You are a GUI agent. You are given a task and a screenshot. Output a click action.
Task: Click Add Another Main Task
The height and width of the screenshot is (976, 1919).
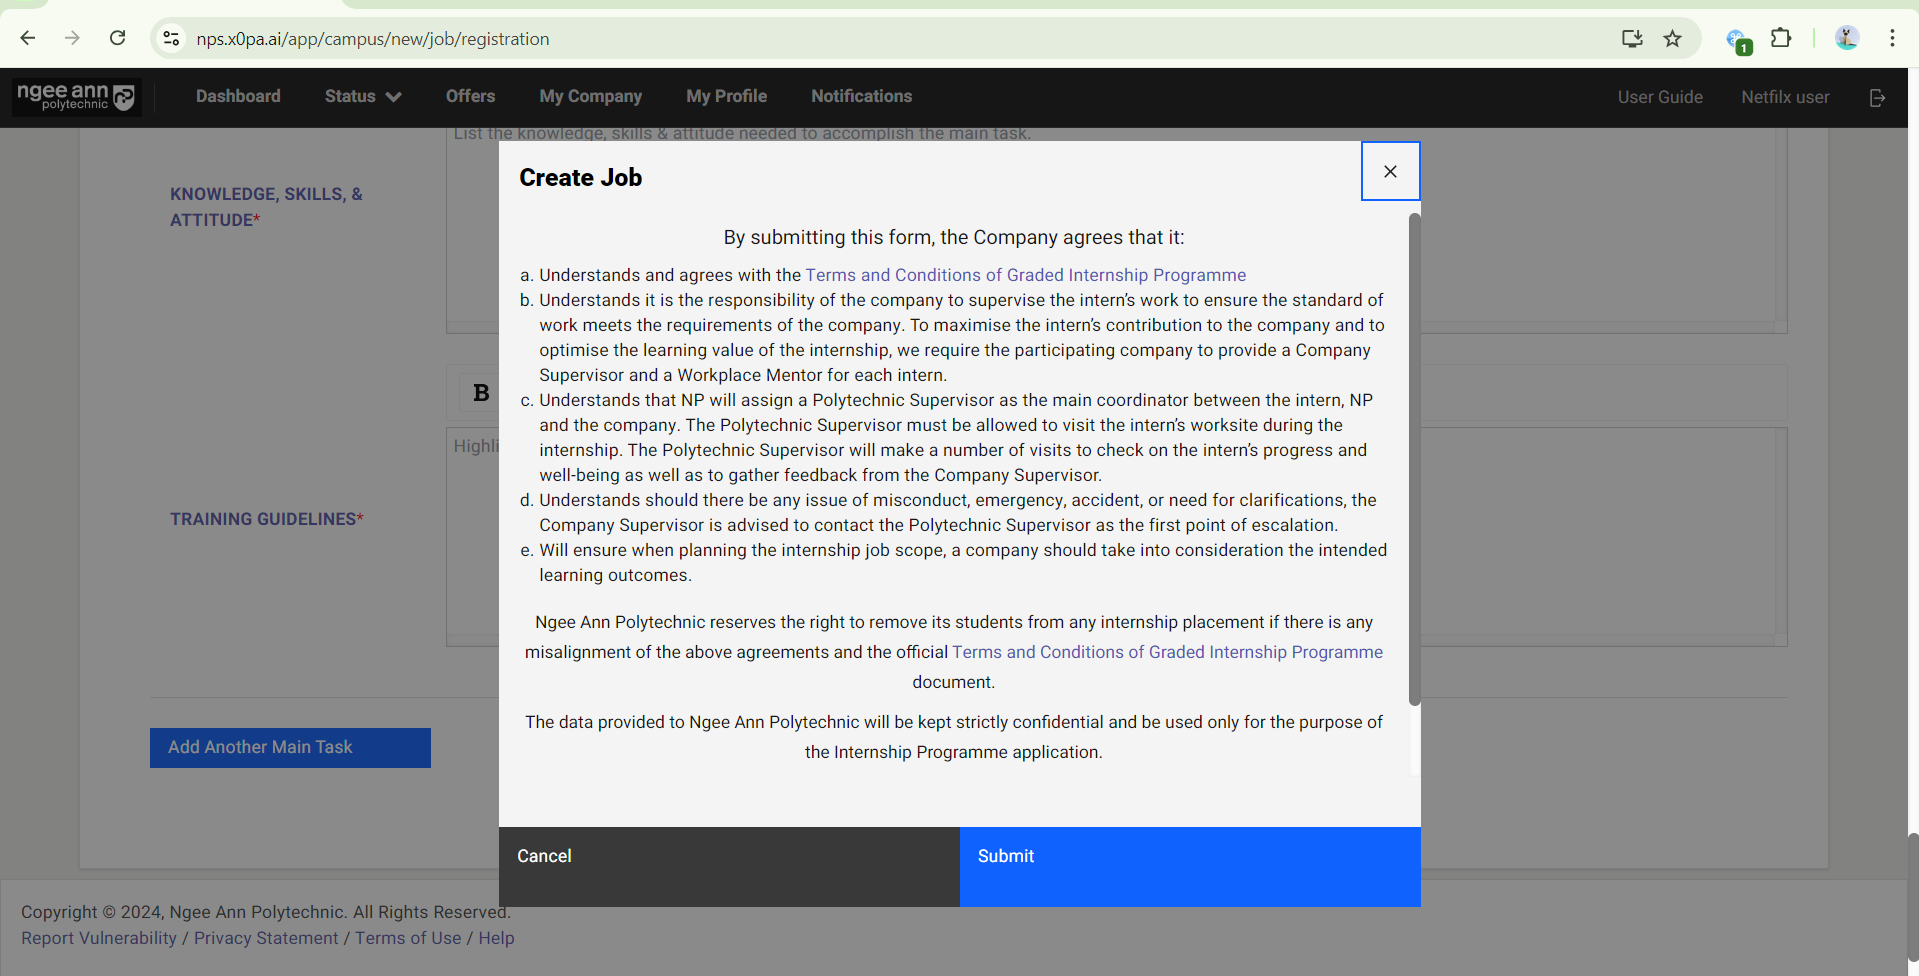289,747
